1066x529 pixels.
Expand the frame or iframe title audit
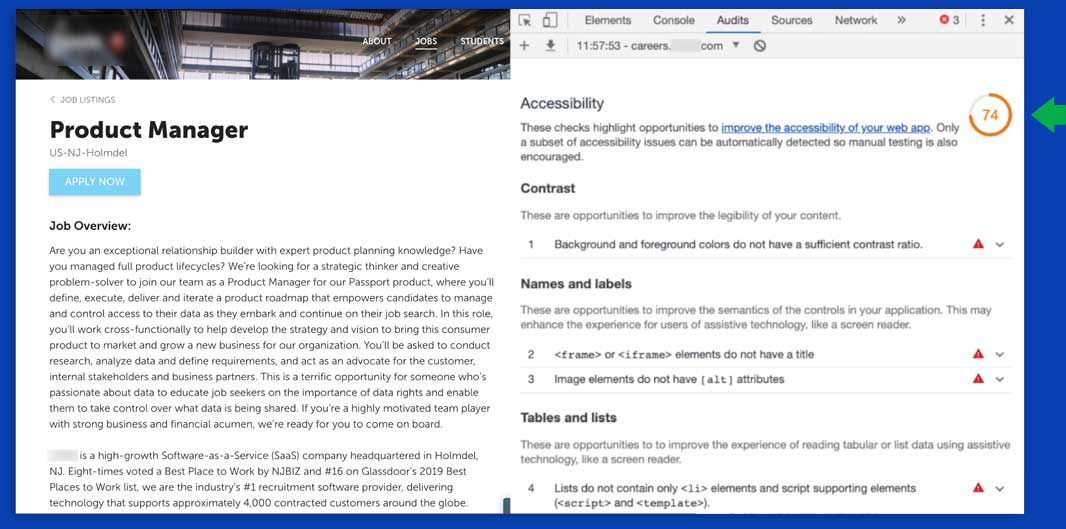(x=1000, y=354)
